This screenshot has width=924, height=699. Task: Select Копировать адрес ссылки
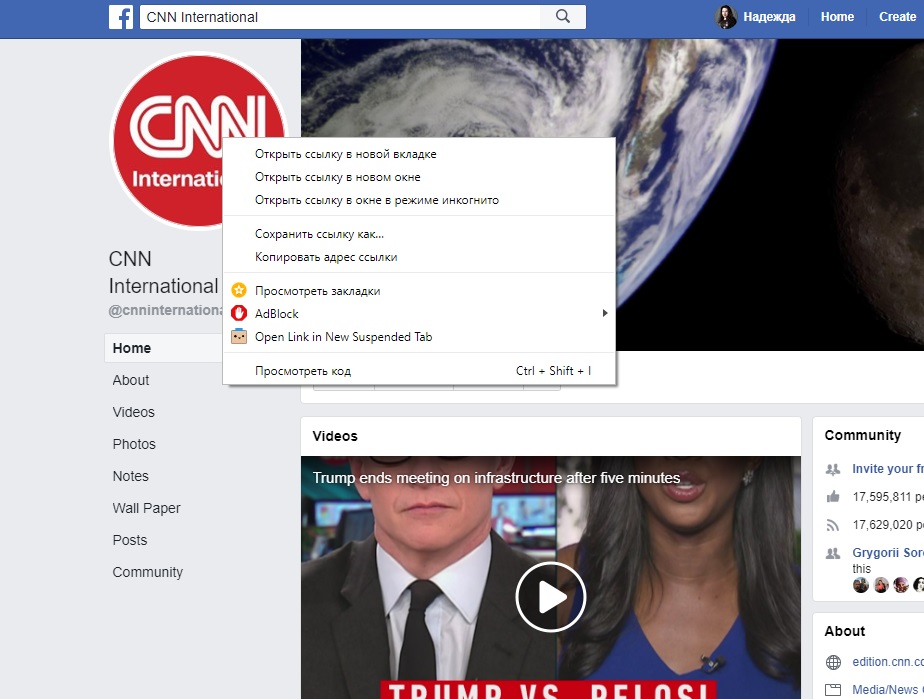419,257
